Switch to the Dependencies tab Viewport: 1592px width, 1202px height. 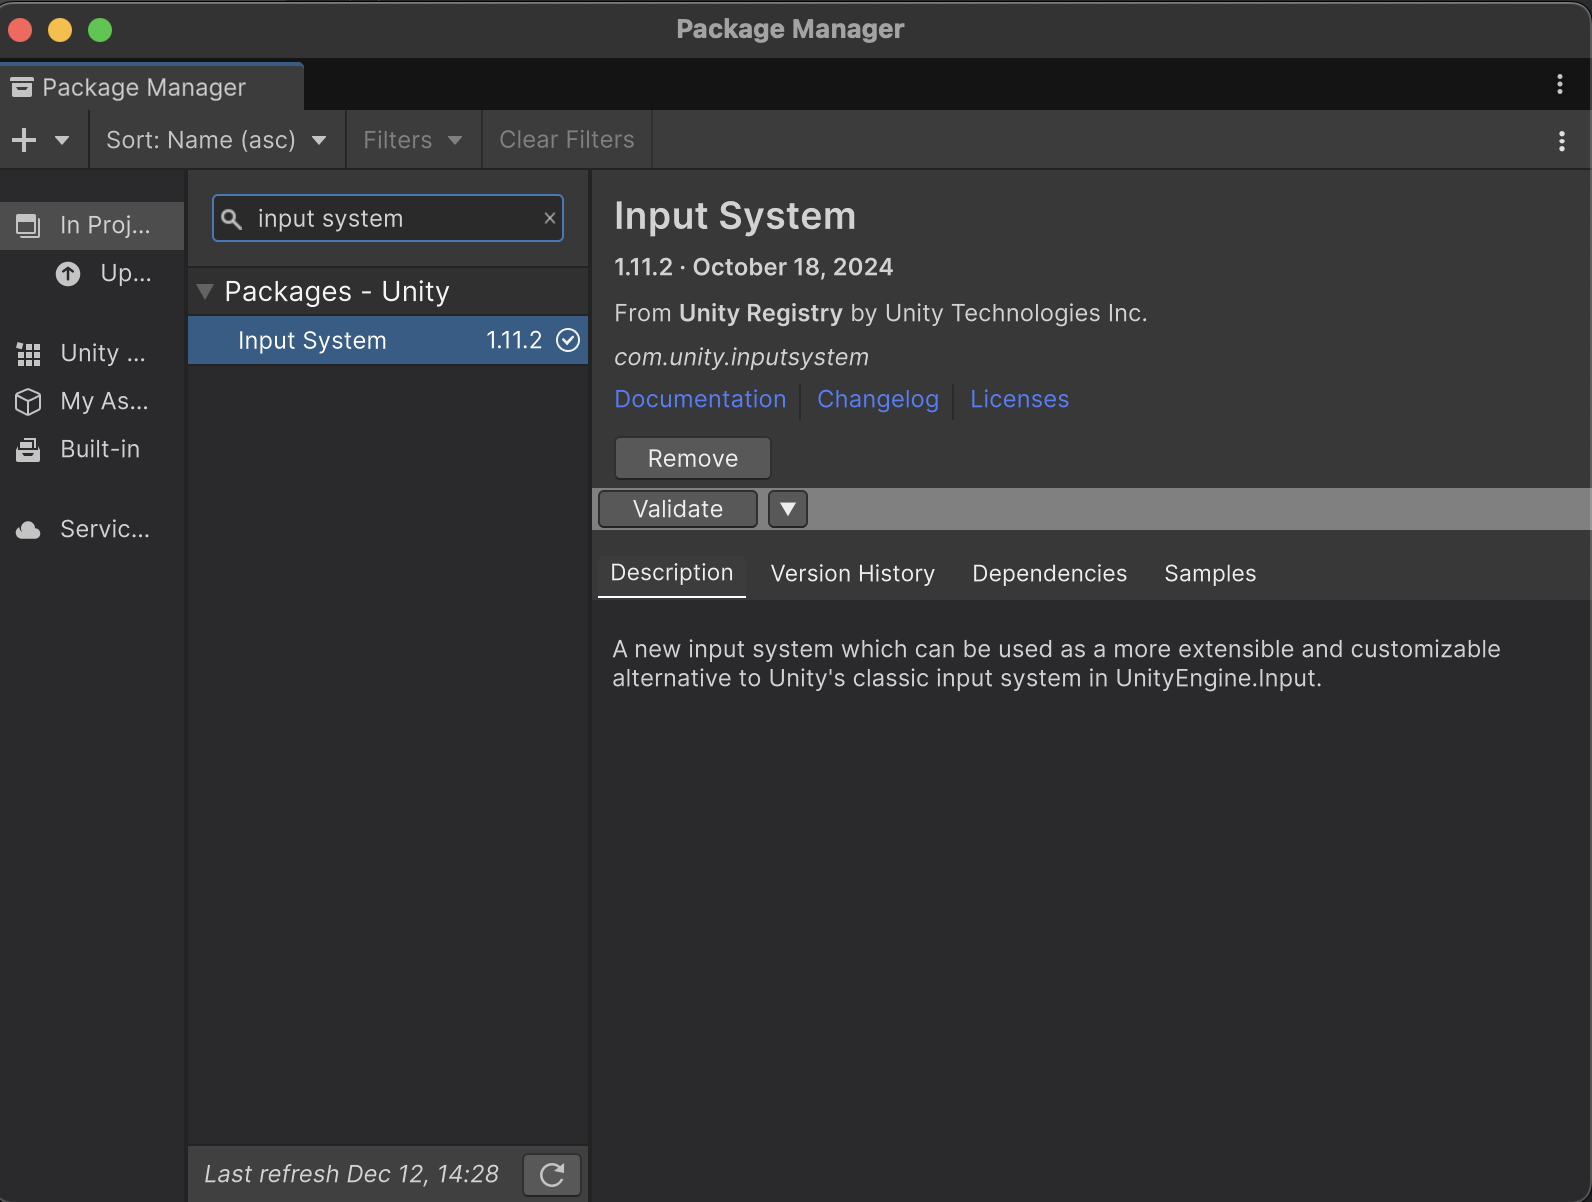tap(1049, 573)
